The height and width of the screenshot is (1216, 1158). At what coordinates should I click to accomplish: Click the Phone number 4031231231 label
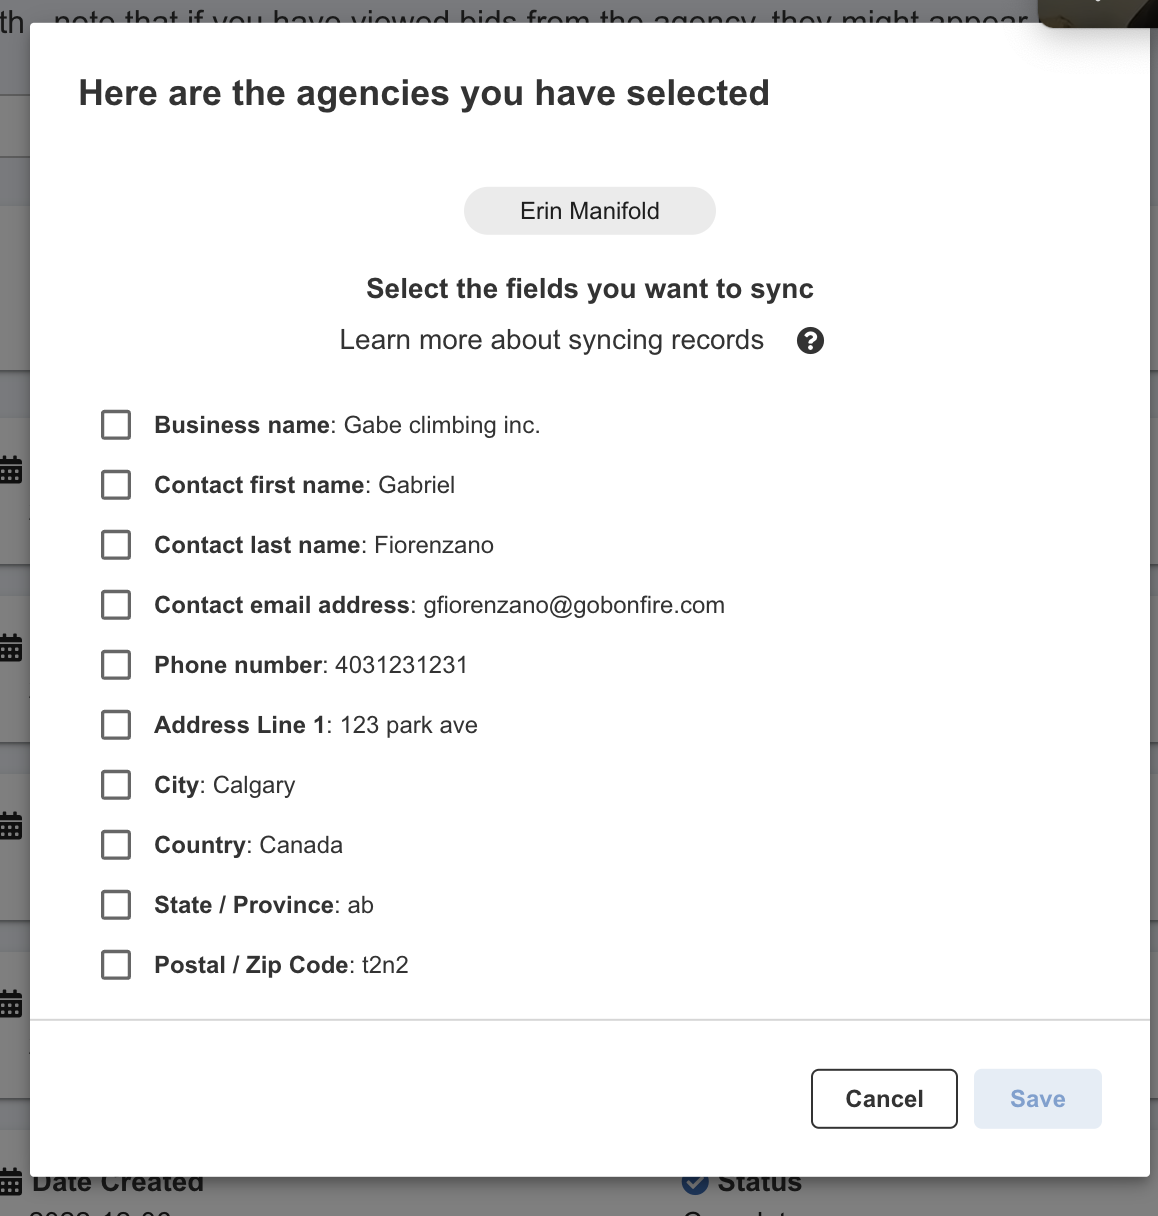click(311, 665)
